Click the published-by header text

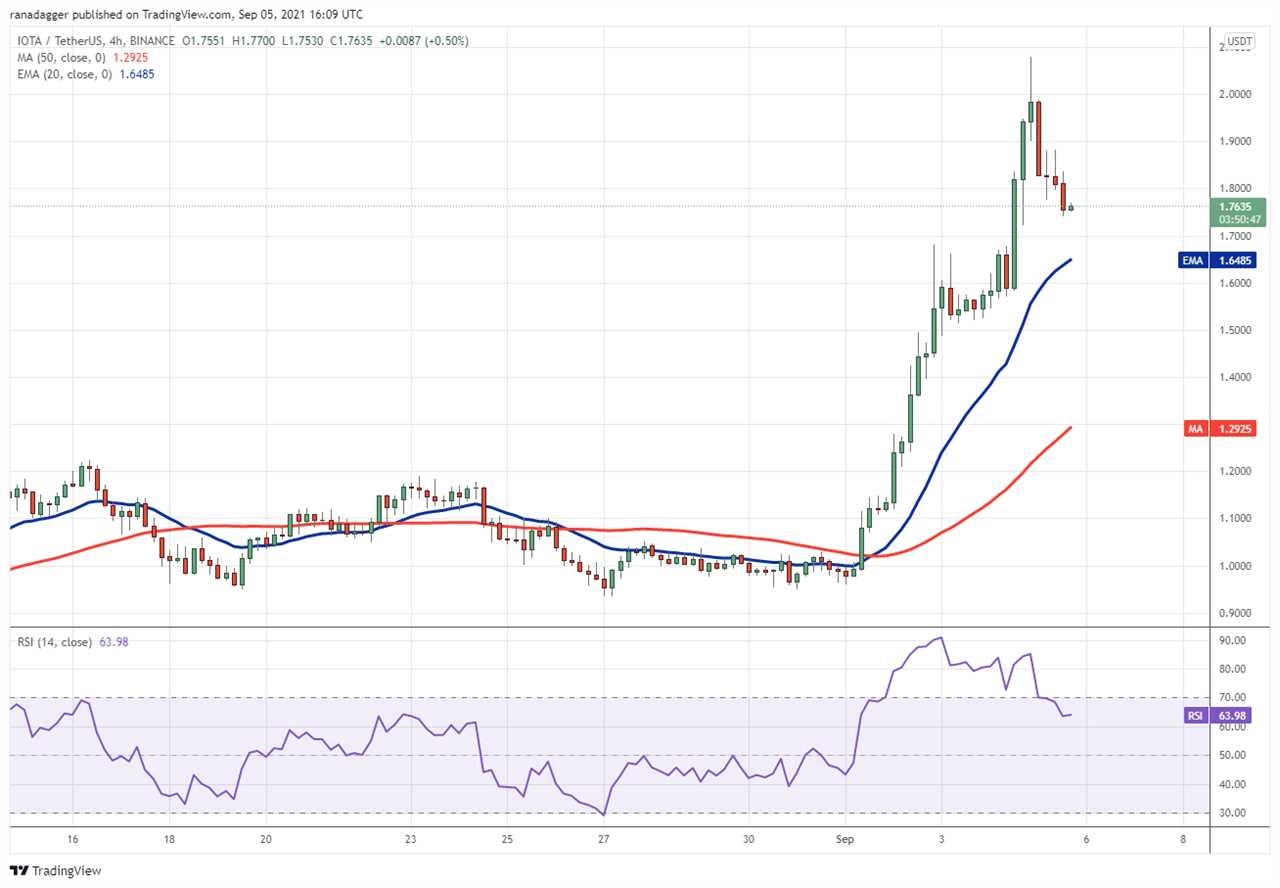point(187,15)
